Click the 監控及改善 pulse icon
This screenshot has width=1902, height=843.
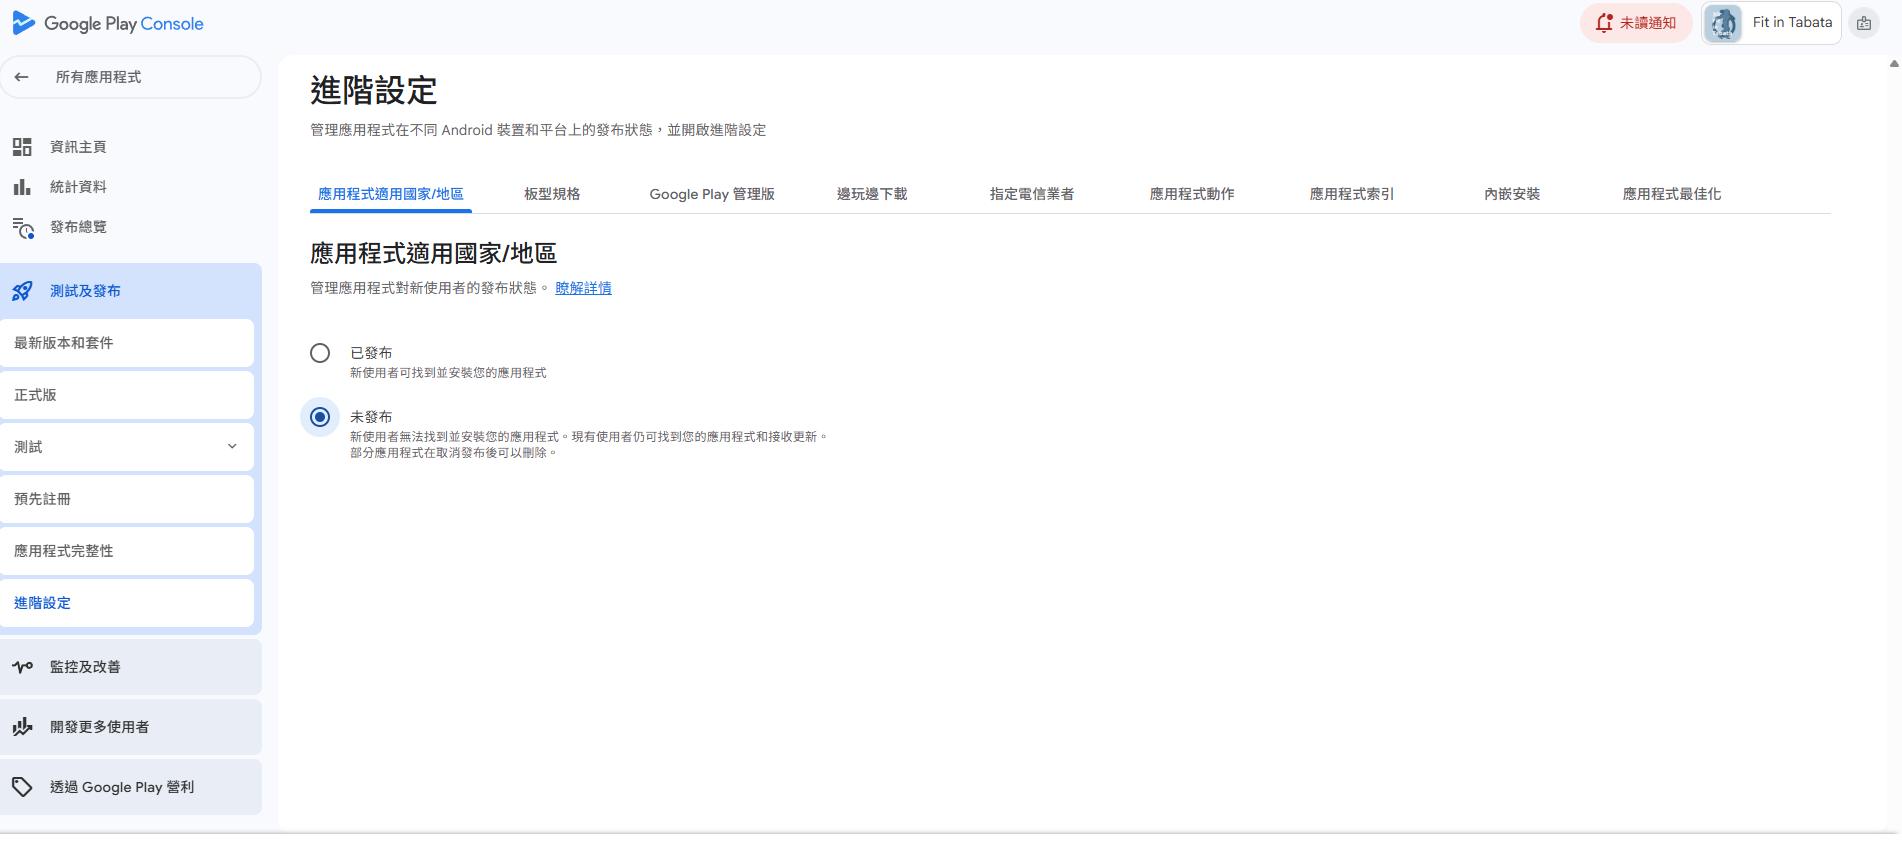[22, 667]
